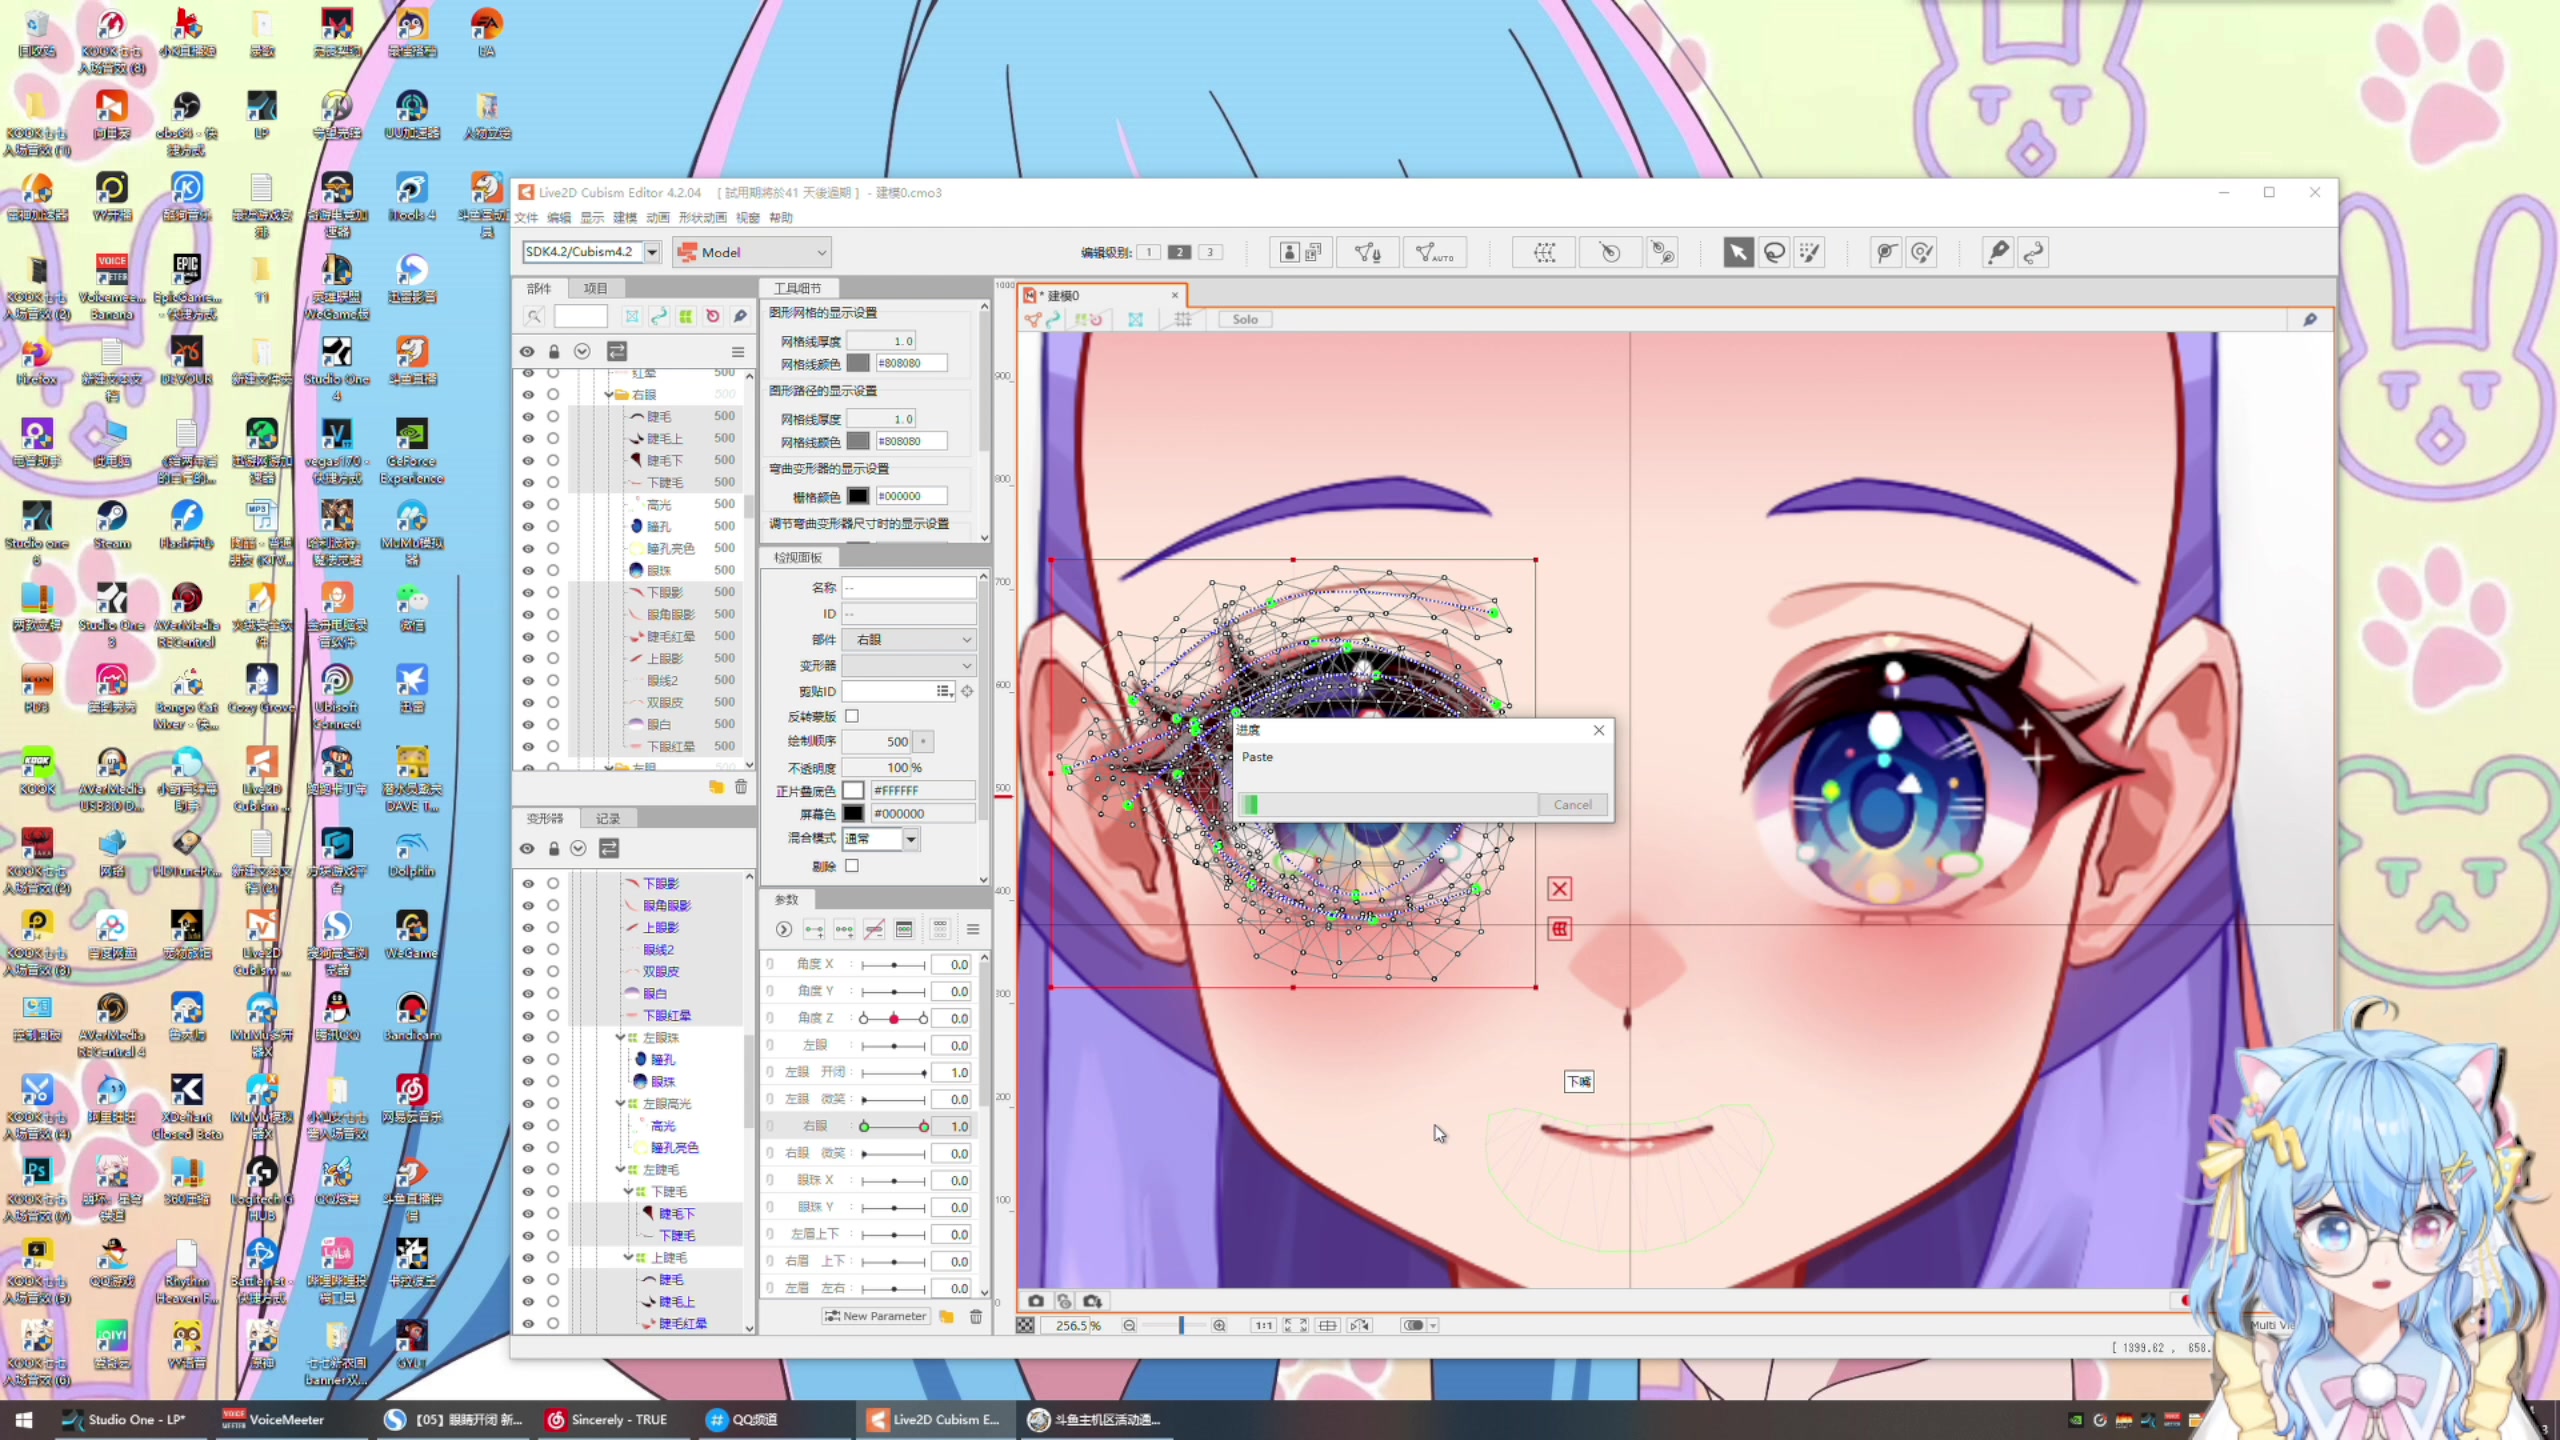
Task: Click the swap icon in the parts panel
Action: pyautogui.click(x=617, y=351)
